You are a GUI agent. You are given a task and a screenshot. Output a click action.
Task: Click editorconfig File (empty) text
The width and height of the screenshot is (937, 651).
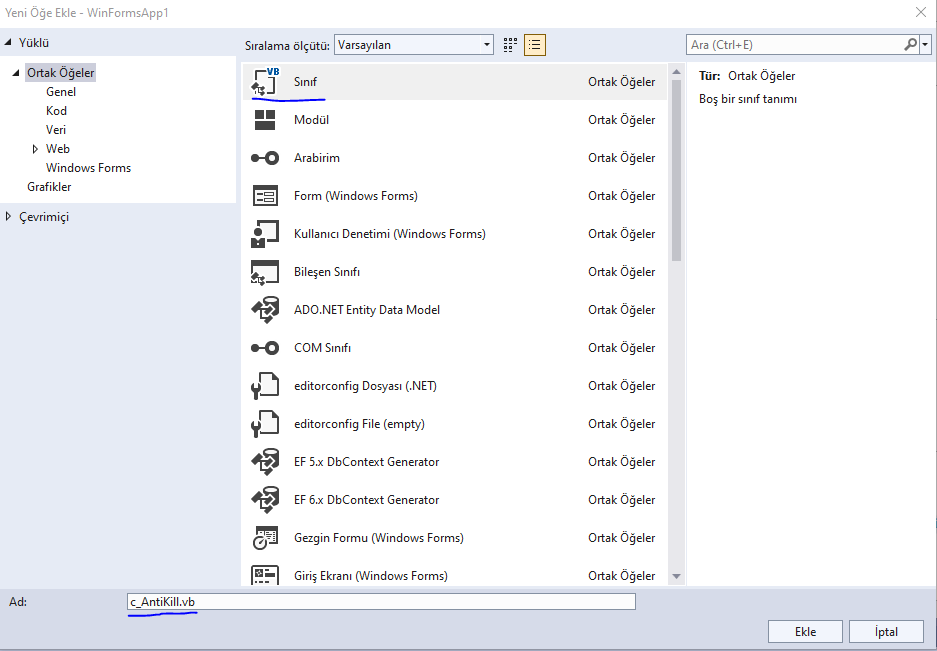(x=359, y=424)
